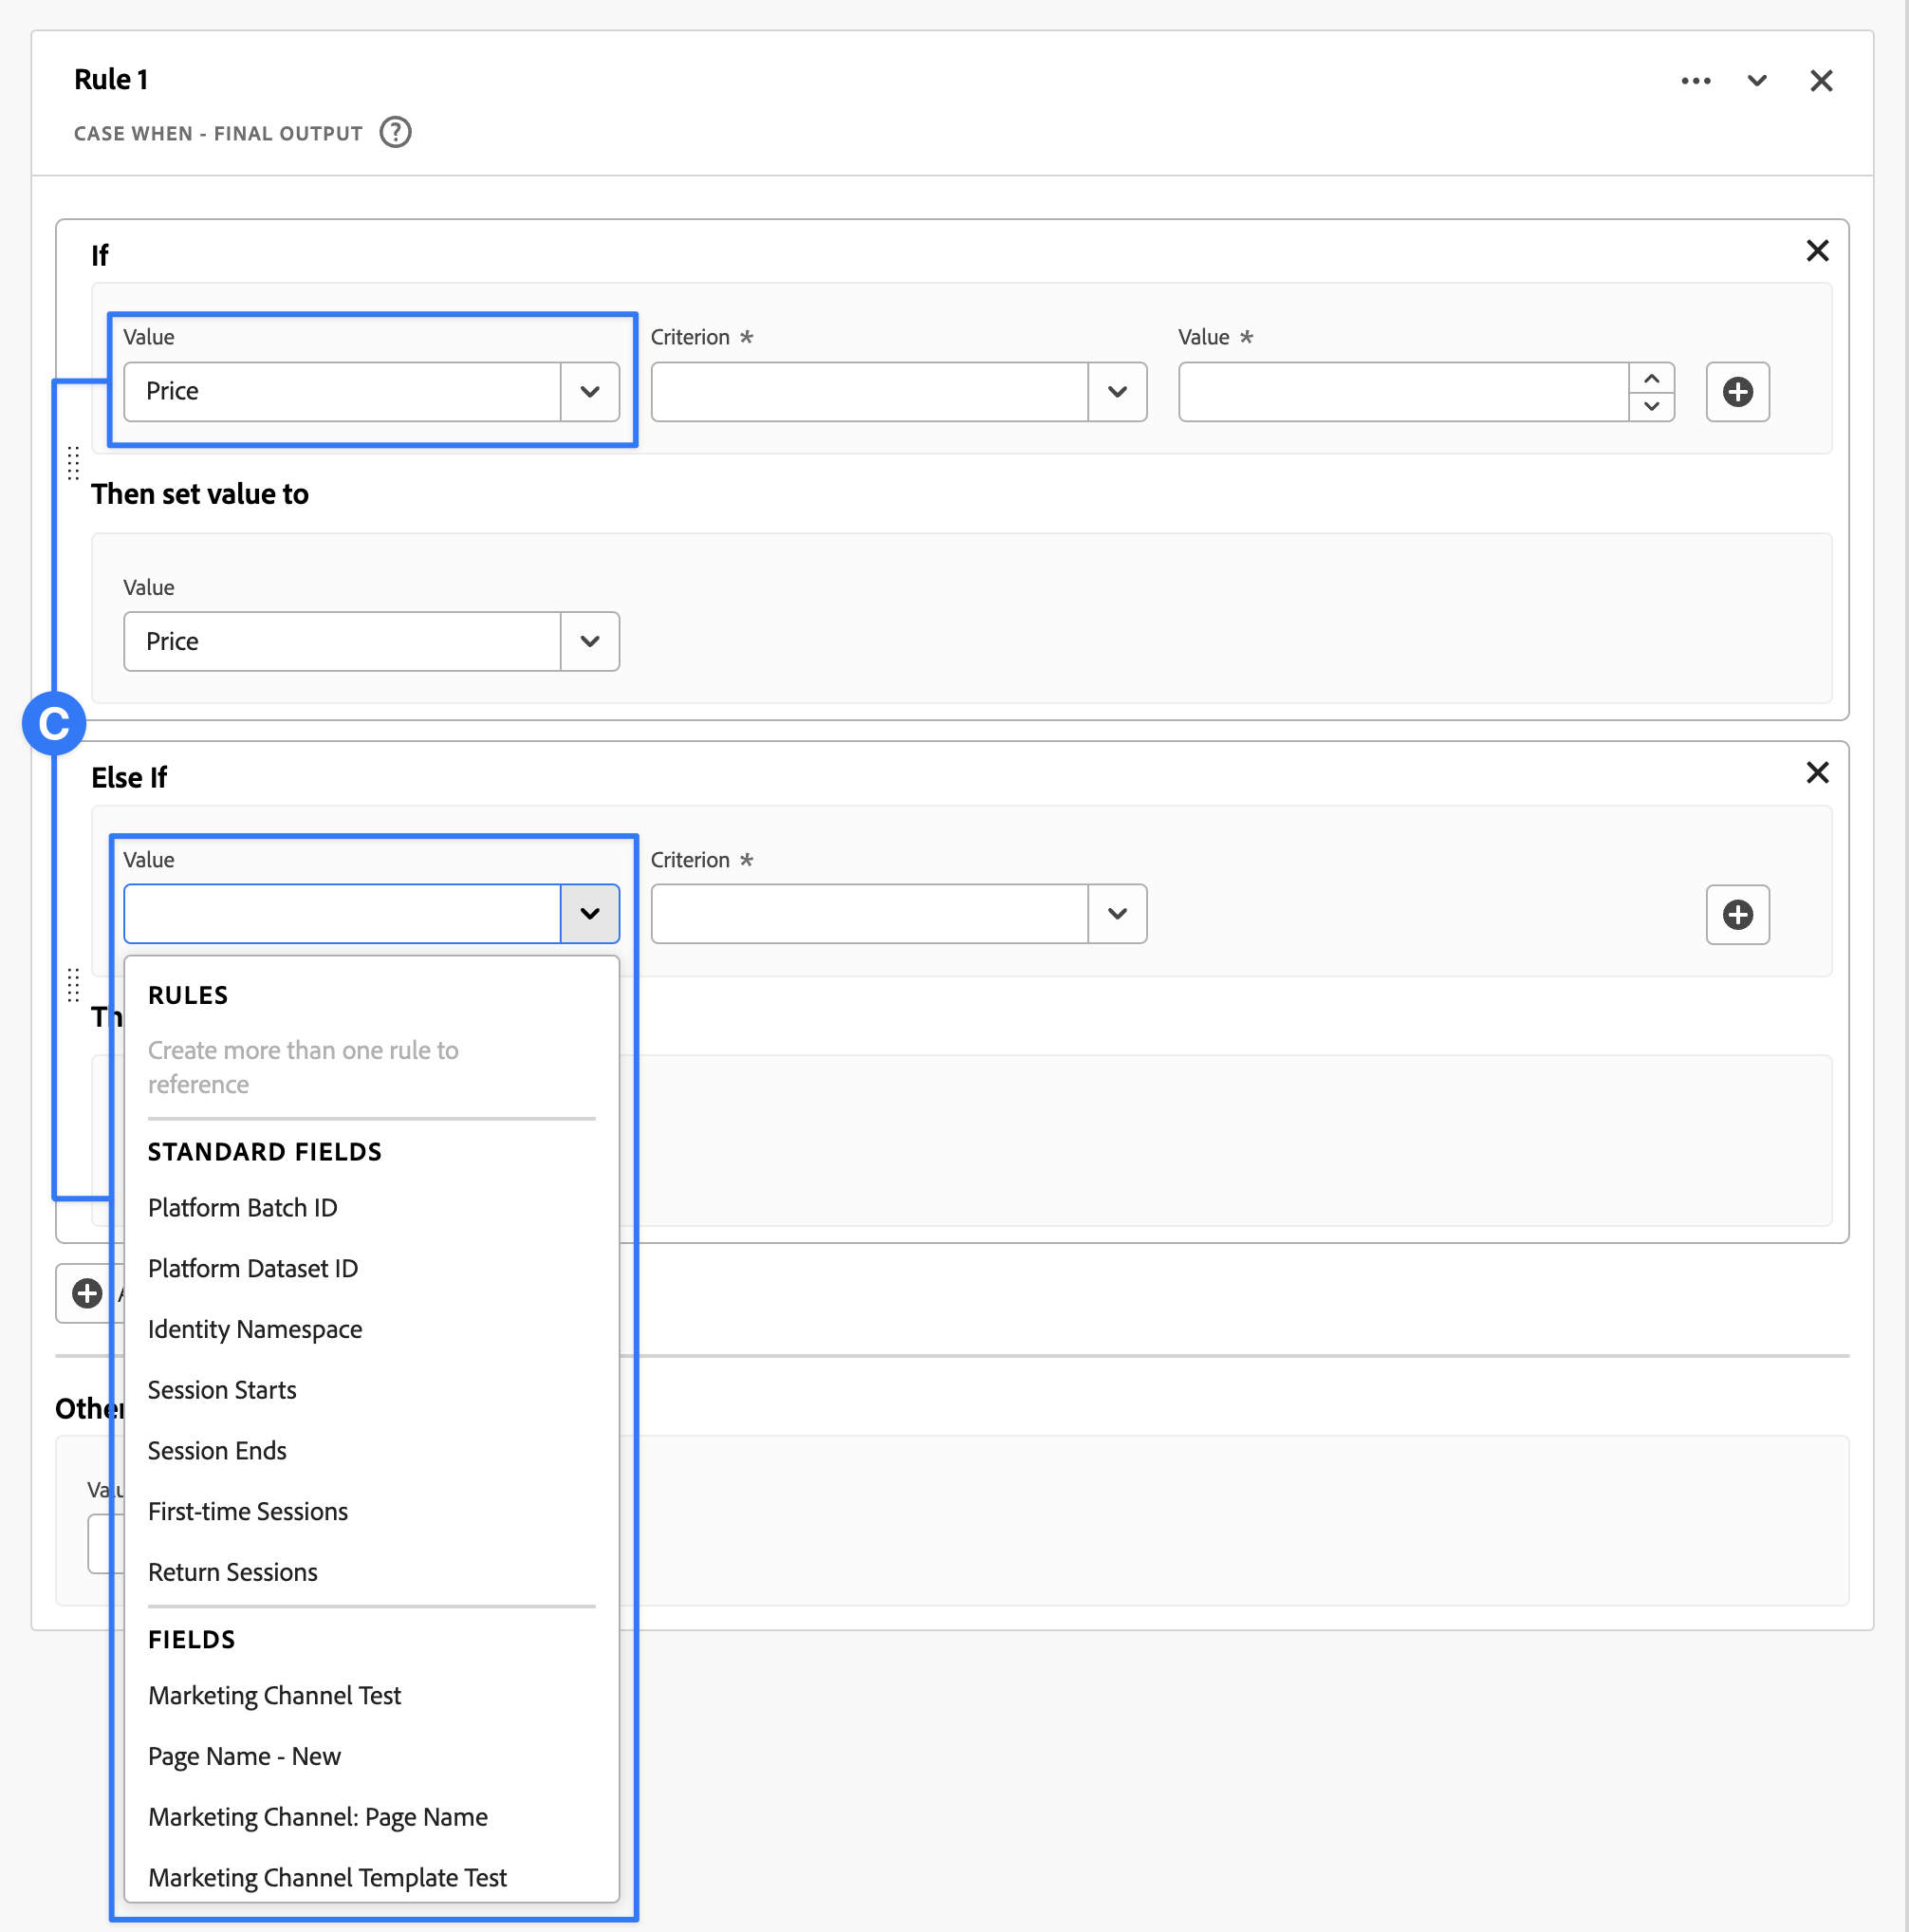Select Platform Batch ID from list

click(x=243, y=1208)
